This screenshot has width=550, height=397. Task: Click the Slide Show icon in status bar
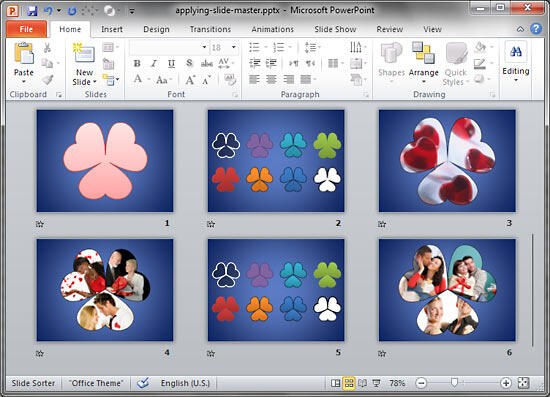click(x=376, y=383)
